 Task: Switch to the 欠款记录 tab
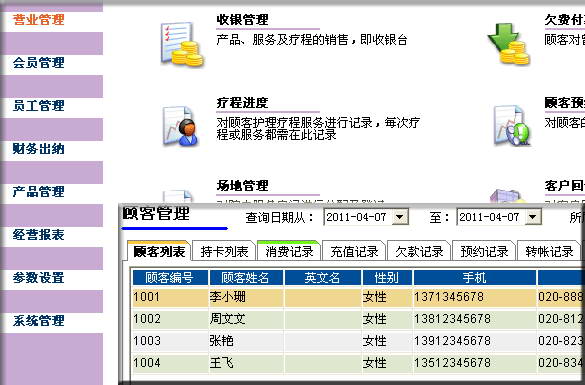click(x=419, y=251)
